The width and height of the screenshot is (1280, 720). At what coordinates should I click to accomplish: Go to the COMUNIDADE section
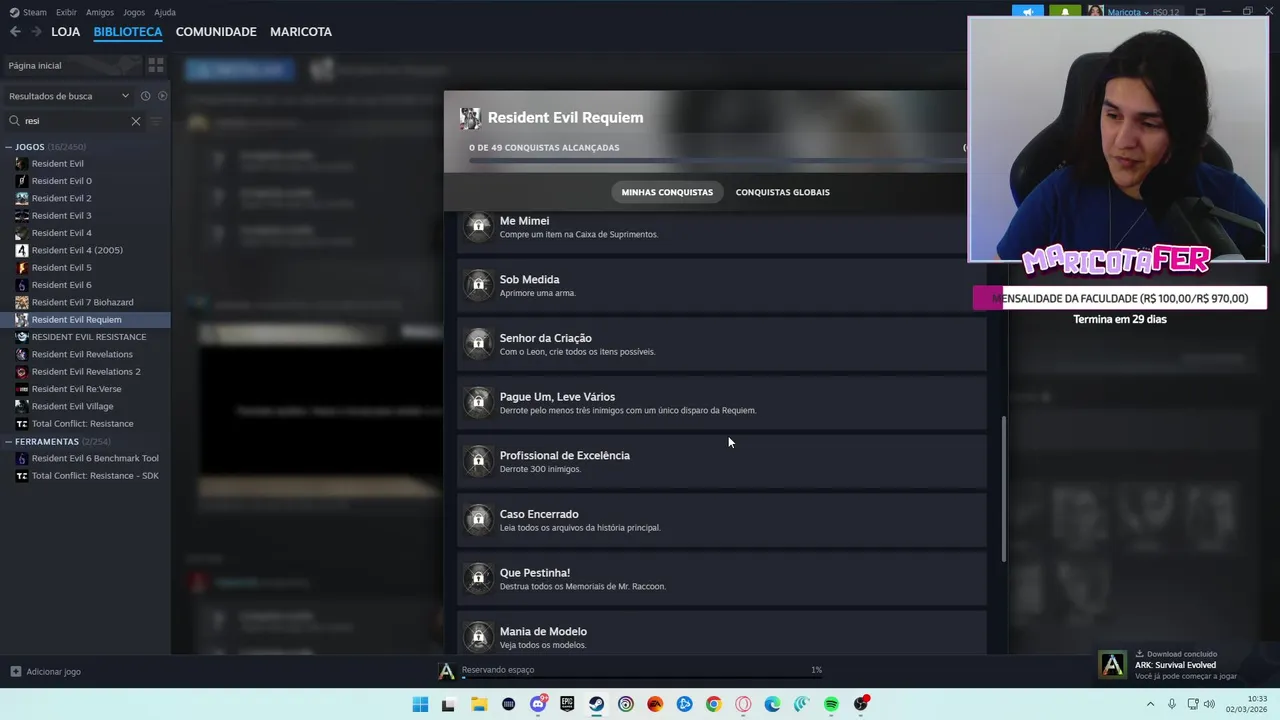coord(216,32)
